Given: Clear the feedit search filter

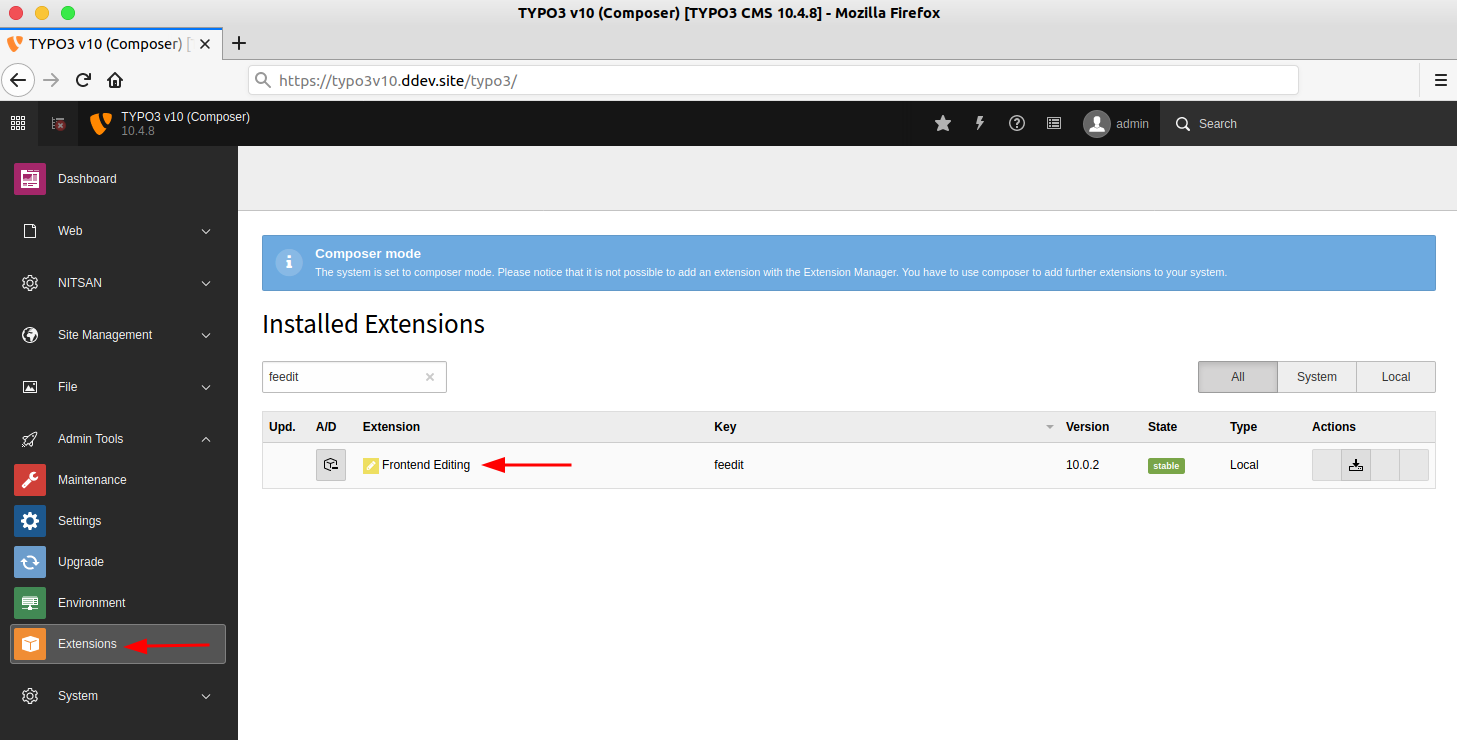Looking at the screenshot, I should 430,377.
